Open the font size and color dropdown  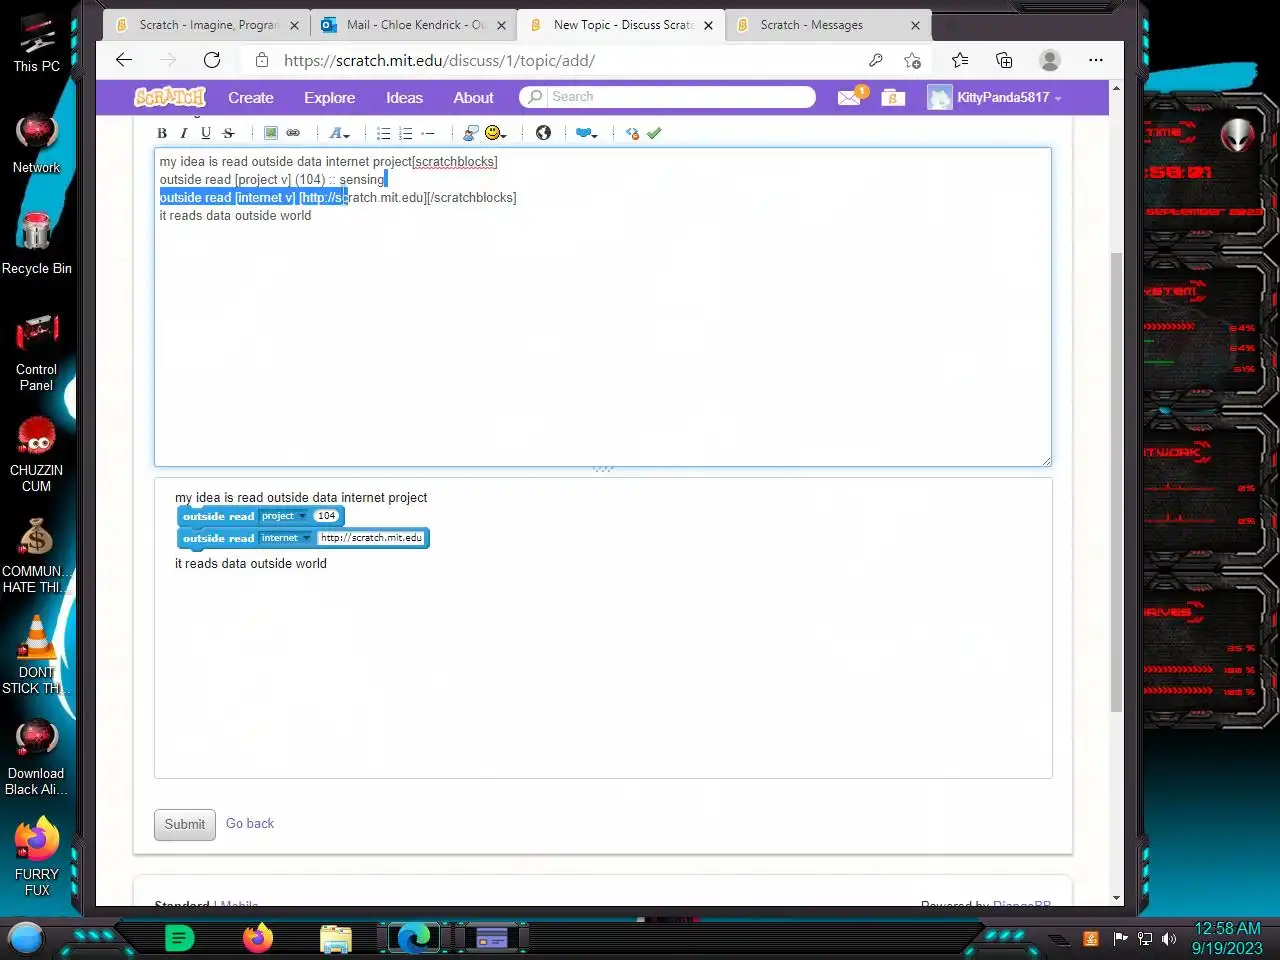[339, 133]
